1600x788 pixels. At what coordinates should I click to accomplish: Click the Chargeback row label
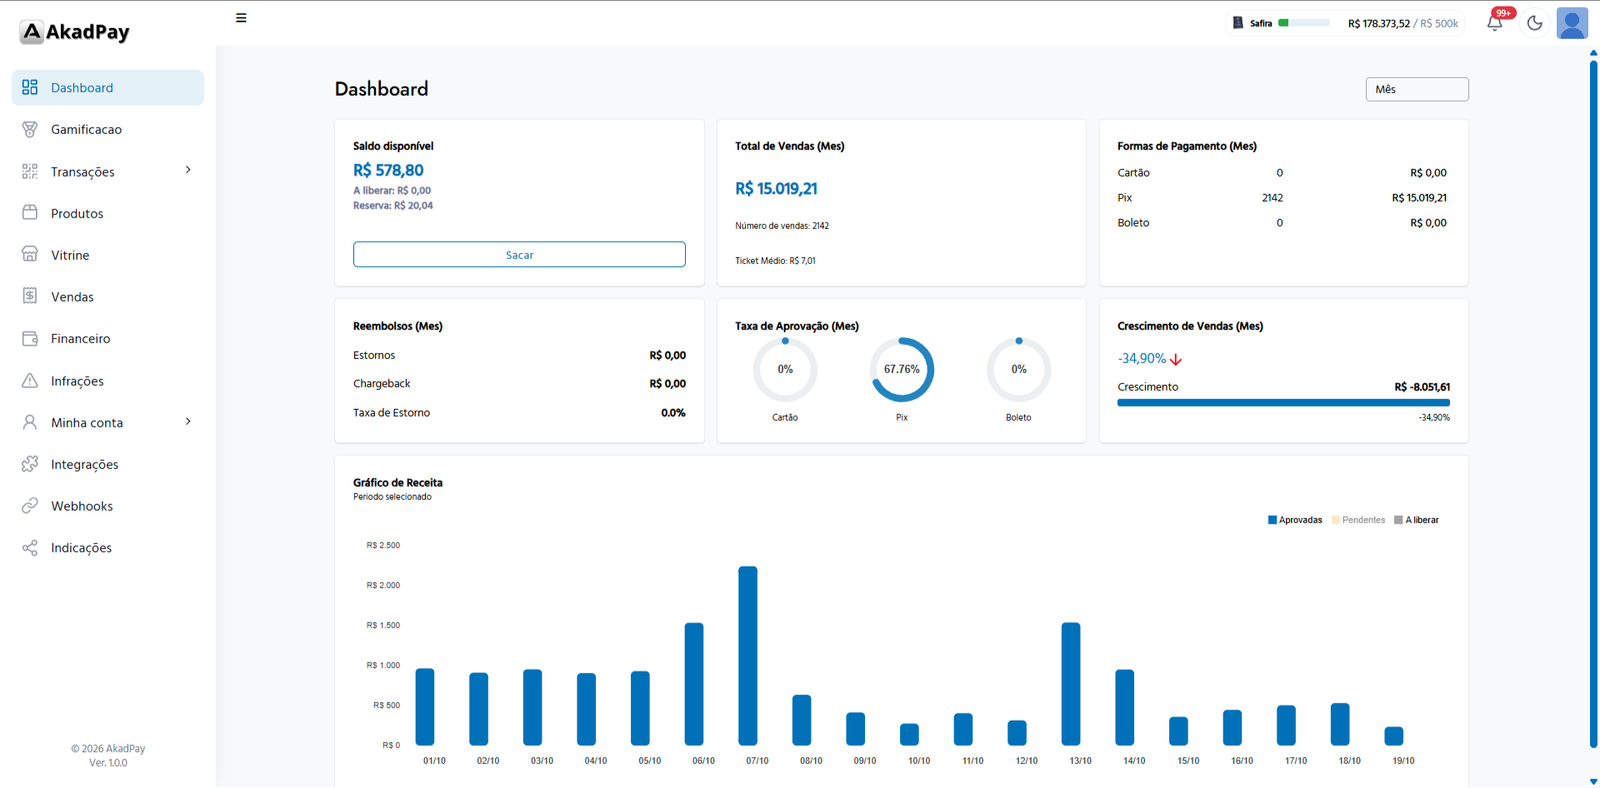point(382,384)
